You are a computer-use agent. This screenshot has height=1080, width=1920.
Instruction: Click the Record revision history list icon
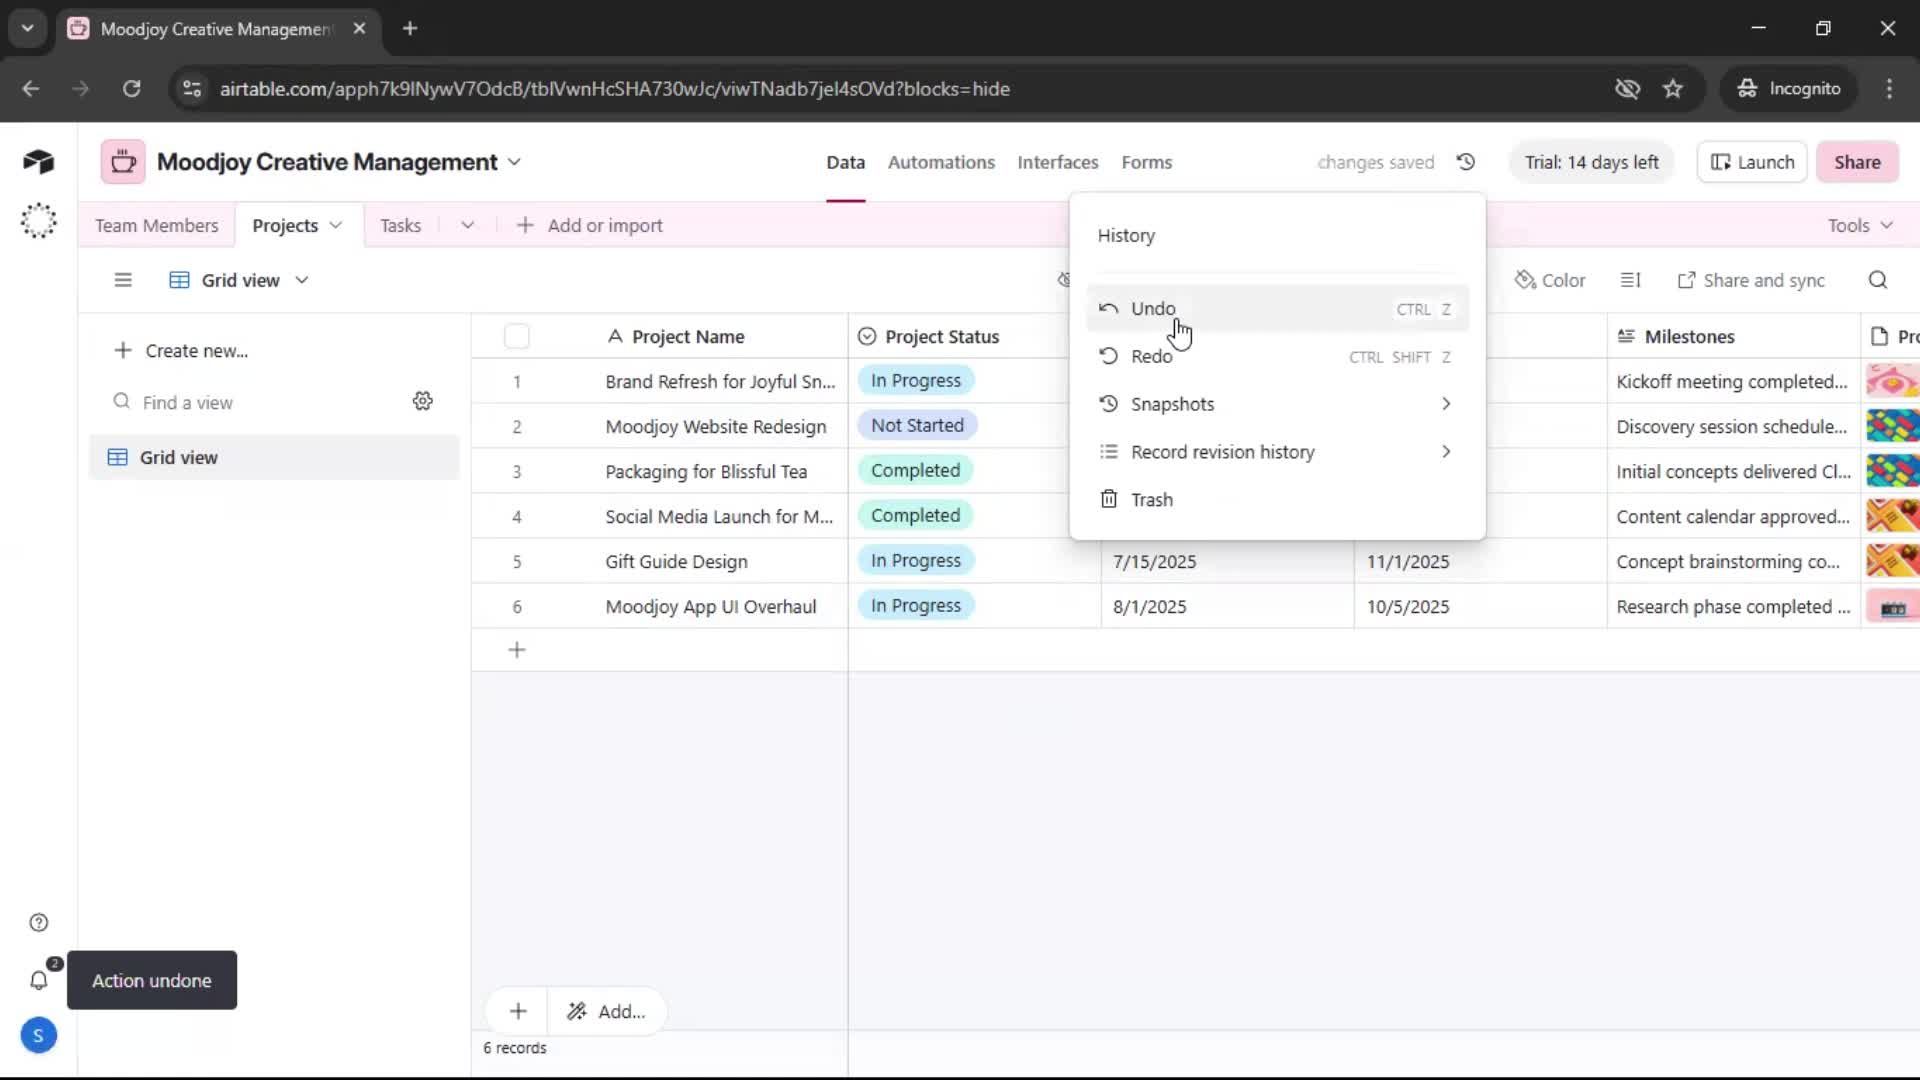tap(1109, 452)
